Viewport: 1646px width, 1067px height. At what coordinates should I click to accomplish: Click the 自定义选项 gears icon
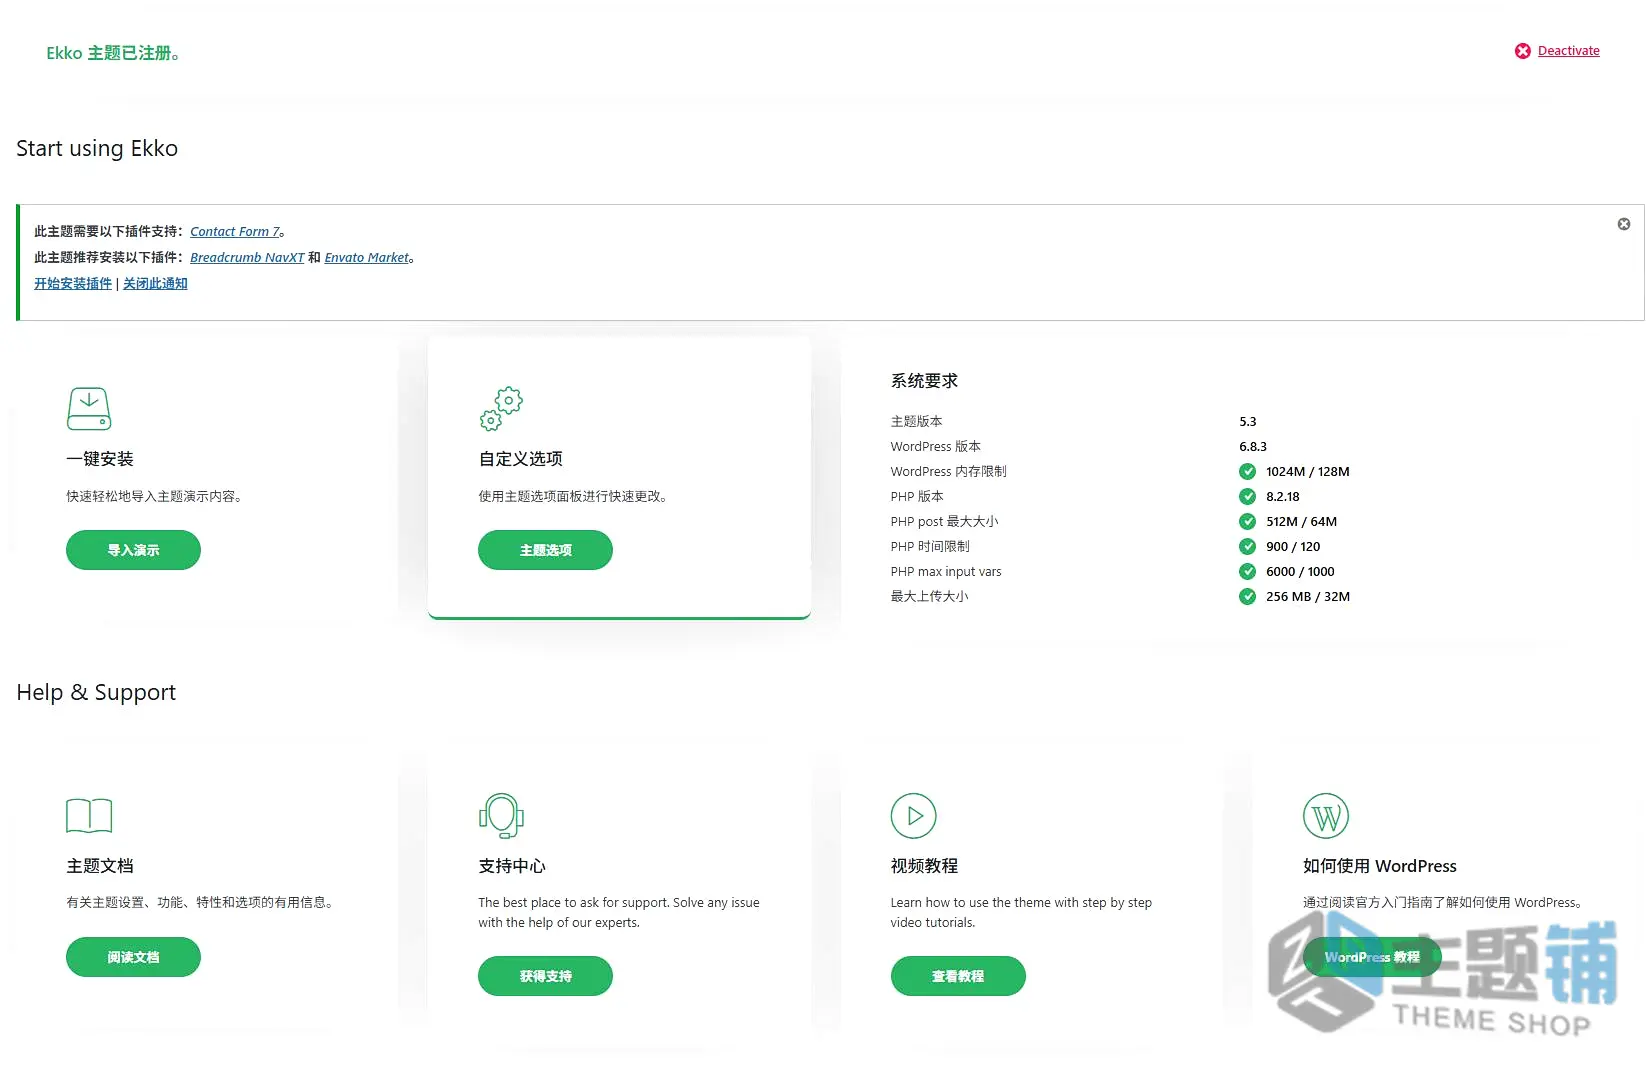tap(501, 409)
